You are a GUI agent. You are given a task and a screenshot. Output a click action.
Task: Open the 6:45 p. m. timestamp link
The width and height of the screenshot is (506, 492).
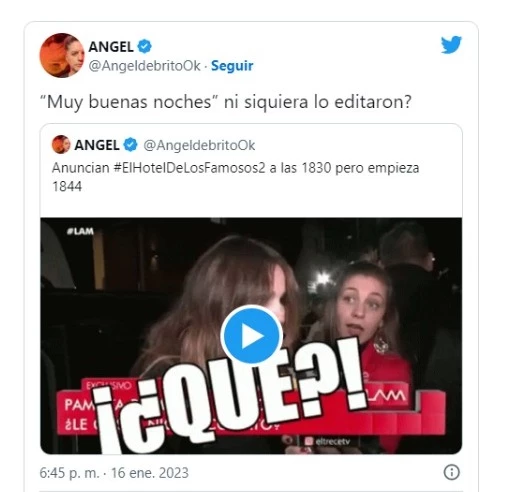tap(69, 473)
